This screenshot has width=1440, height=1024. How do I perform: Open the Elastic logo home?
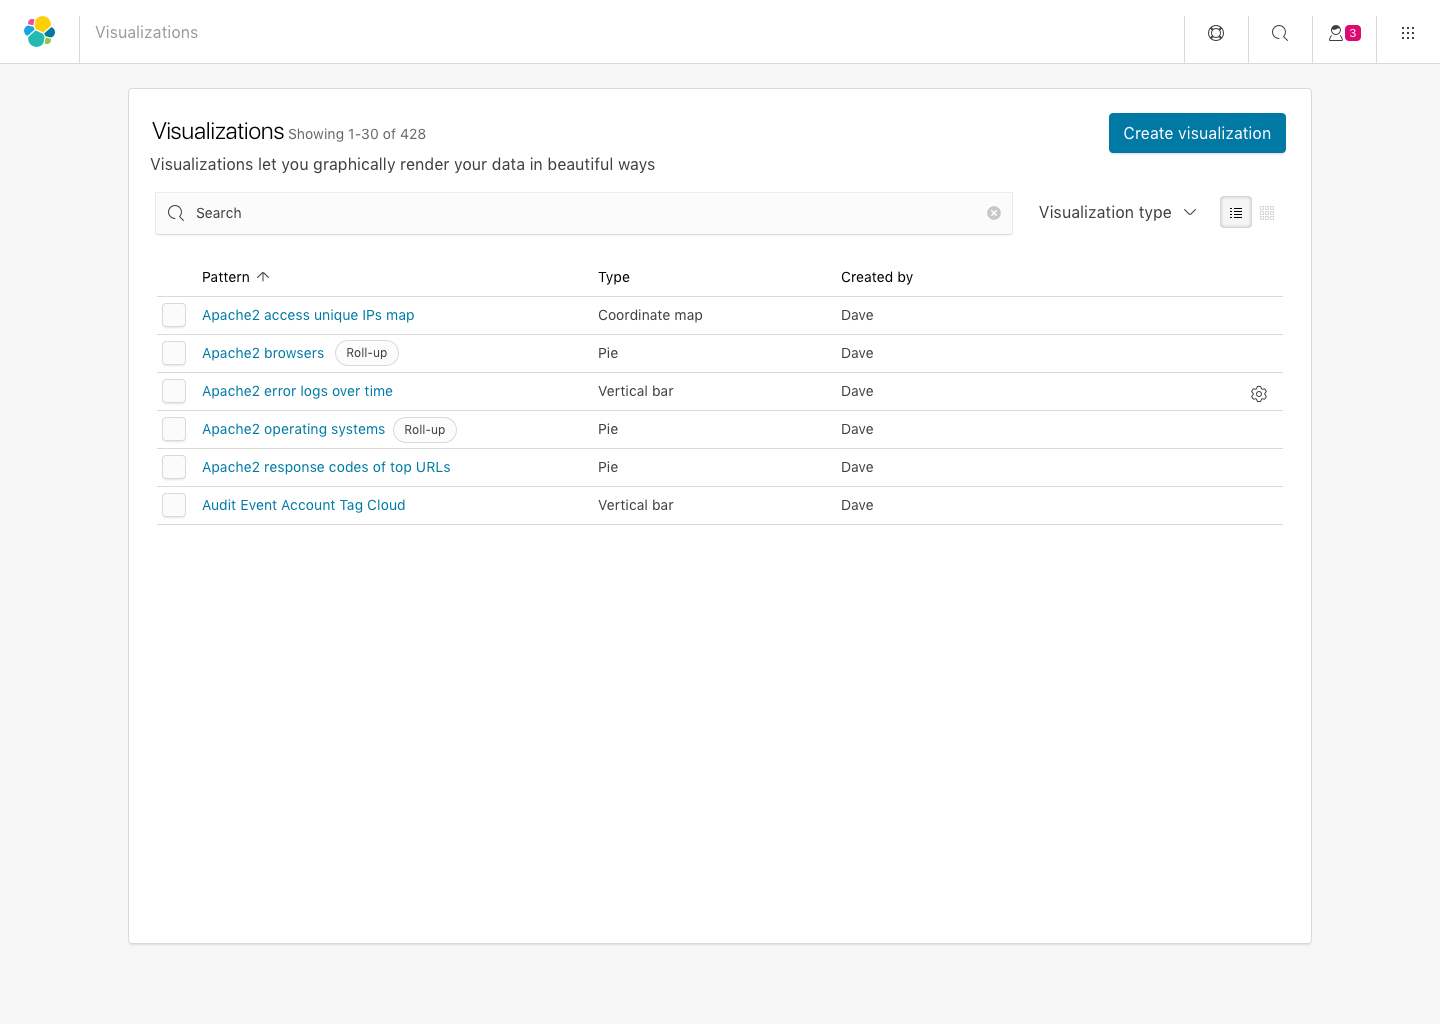[x=40, y=32]
